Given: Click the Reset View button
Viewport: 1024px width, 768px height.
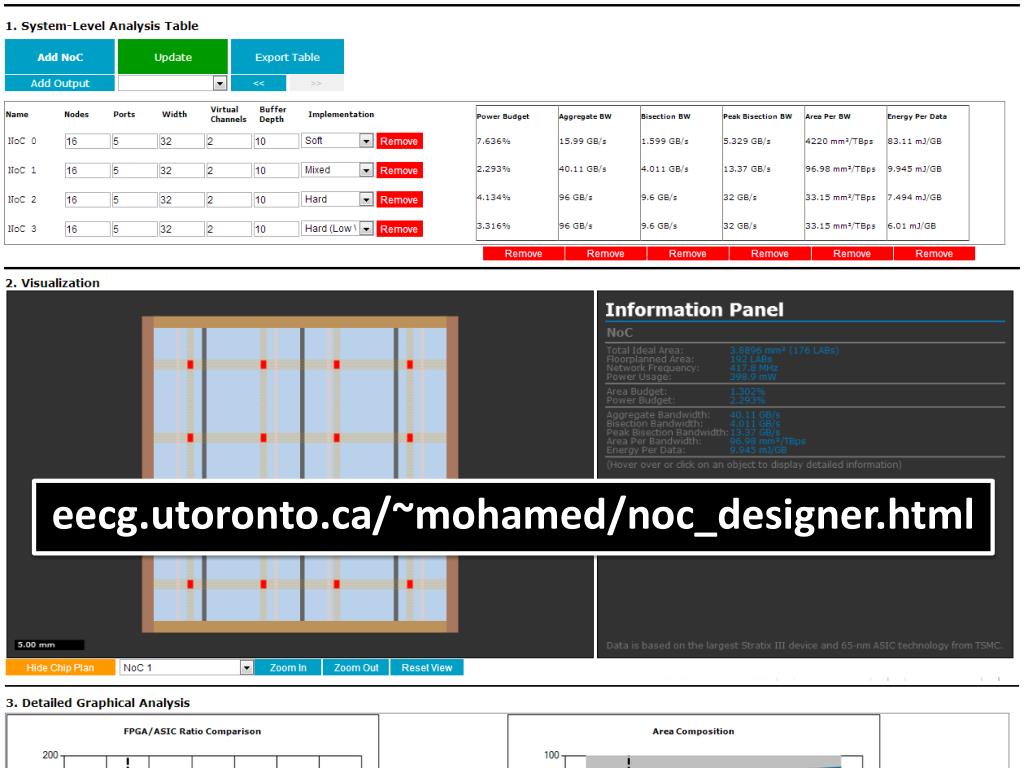Looking at the screenshot, I should pos(426,667).
